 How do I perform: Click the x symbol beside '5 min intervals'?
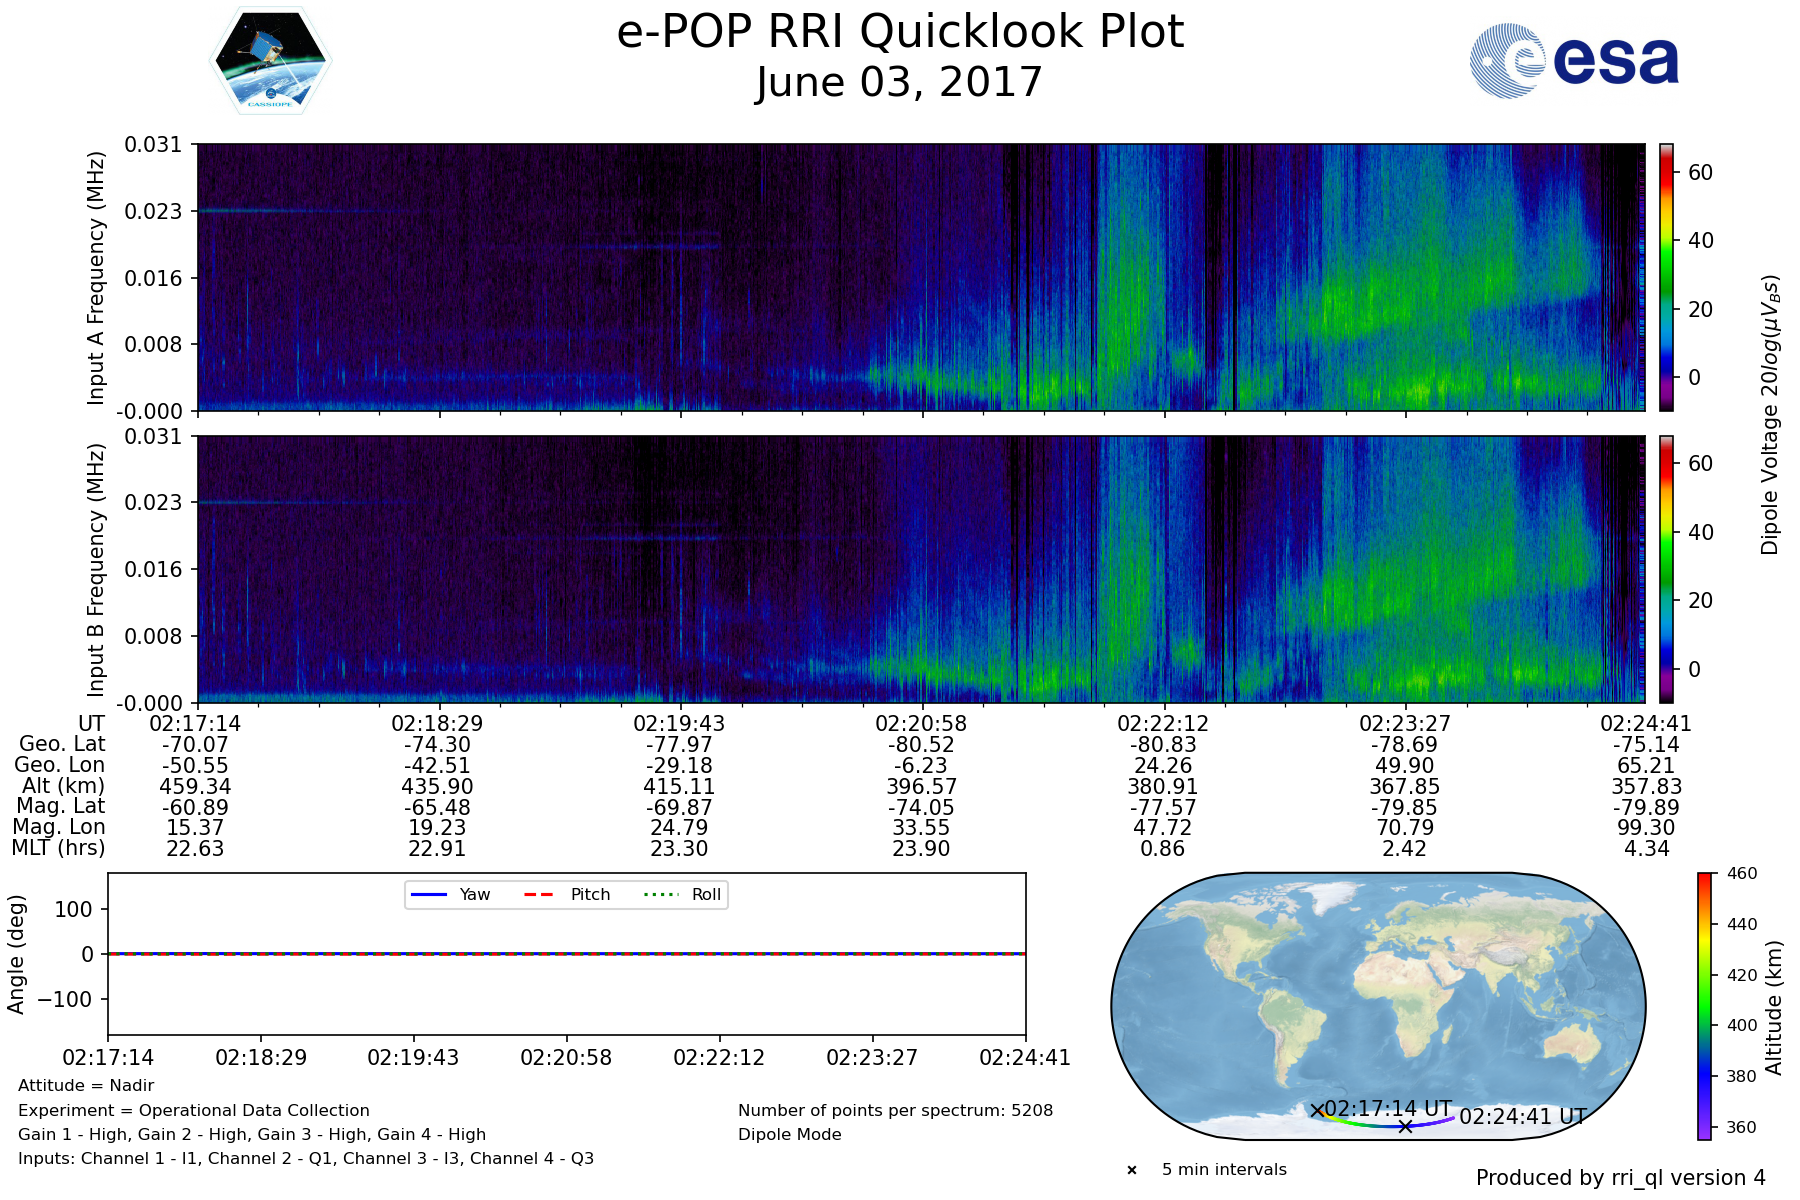[1132, 1170]
